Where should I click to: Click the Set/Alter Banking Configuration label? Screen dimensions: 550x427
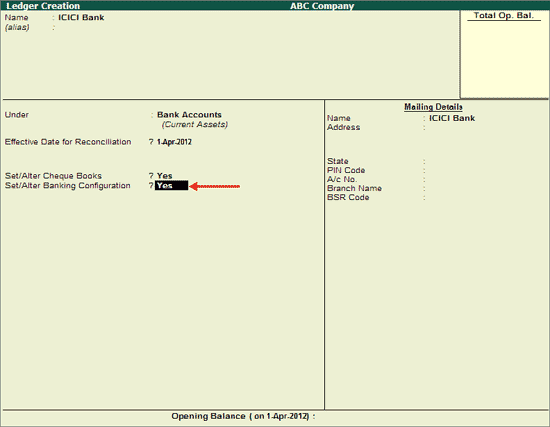click(x=68, y=186)
